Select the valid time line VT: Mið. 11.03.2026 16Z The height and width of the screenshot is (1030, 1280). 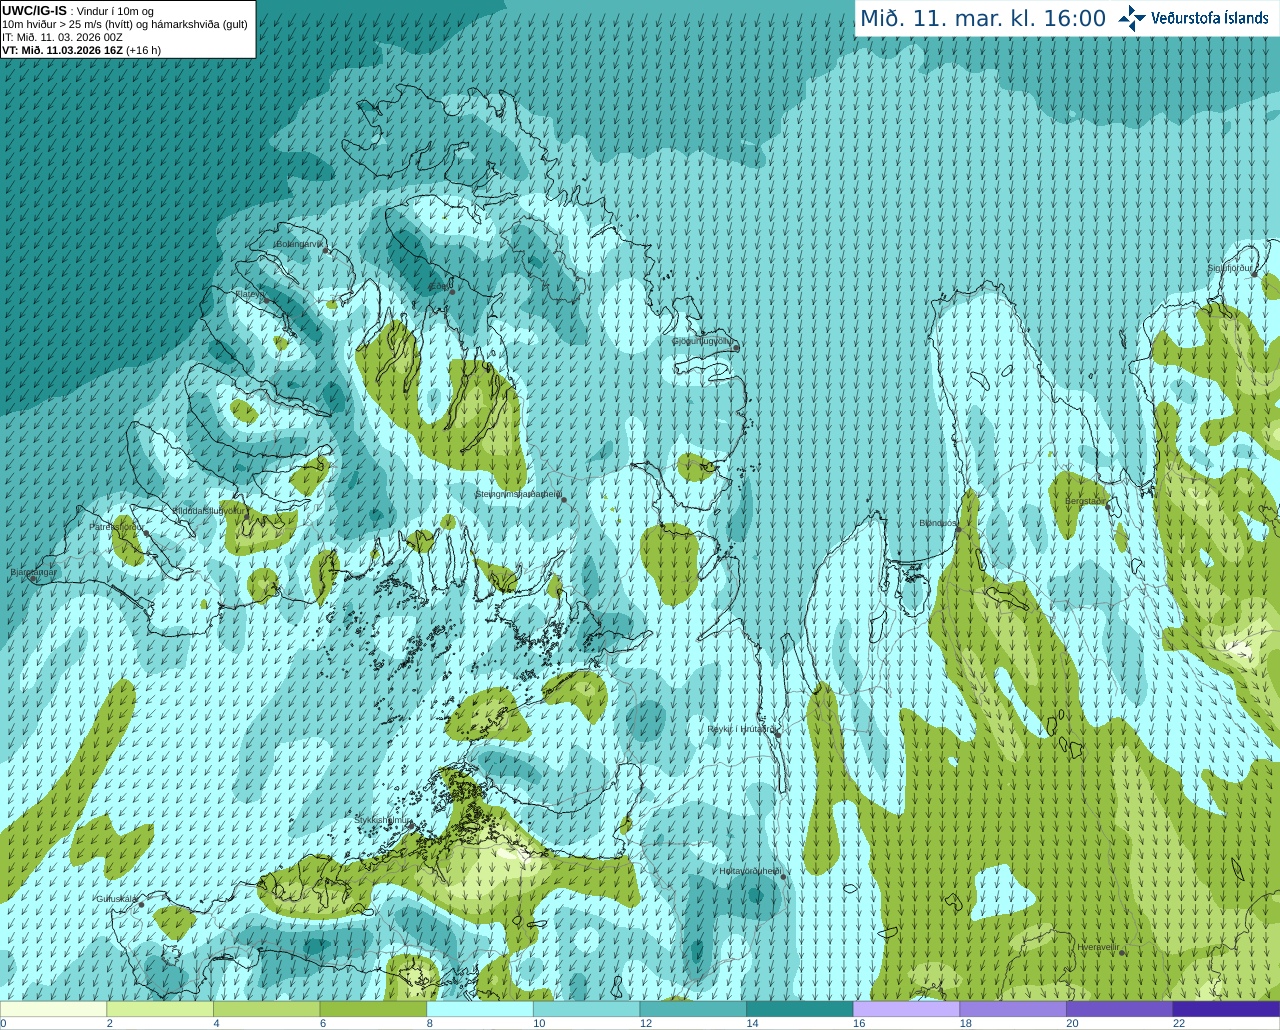(81, 50)
